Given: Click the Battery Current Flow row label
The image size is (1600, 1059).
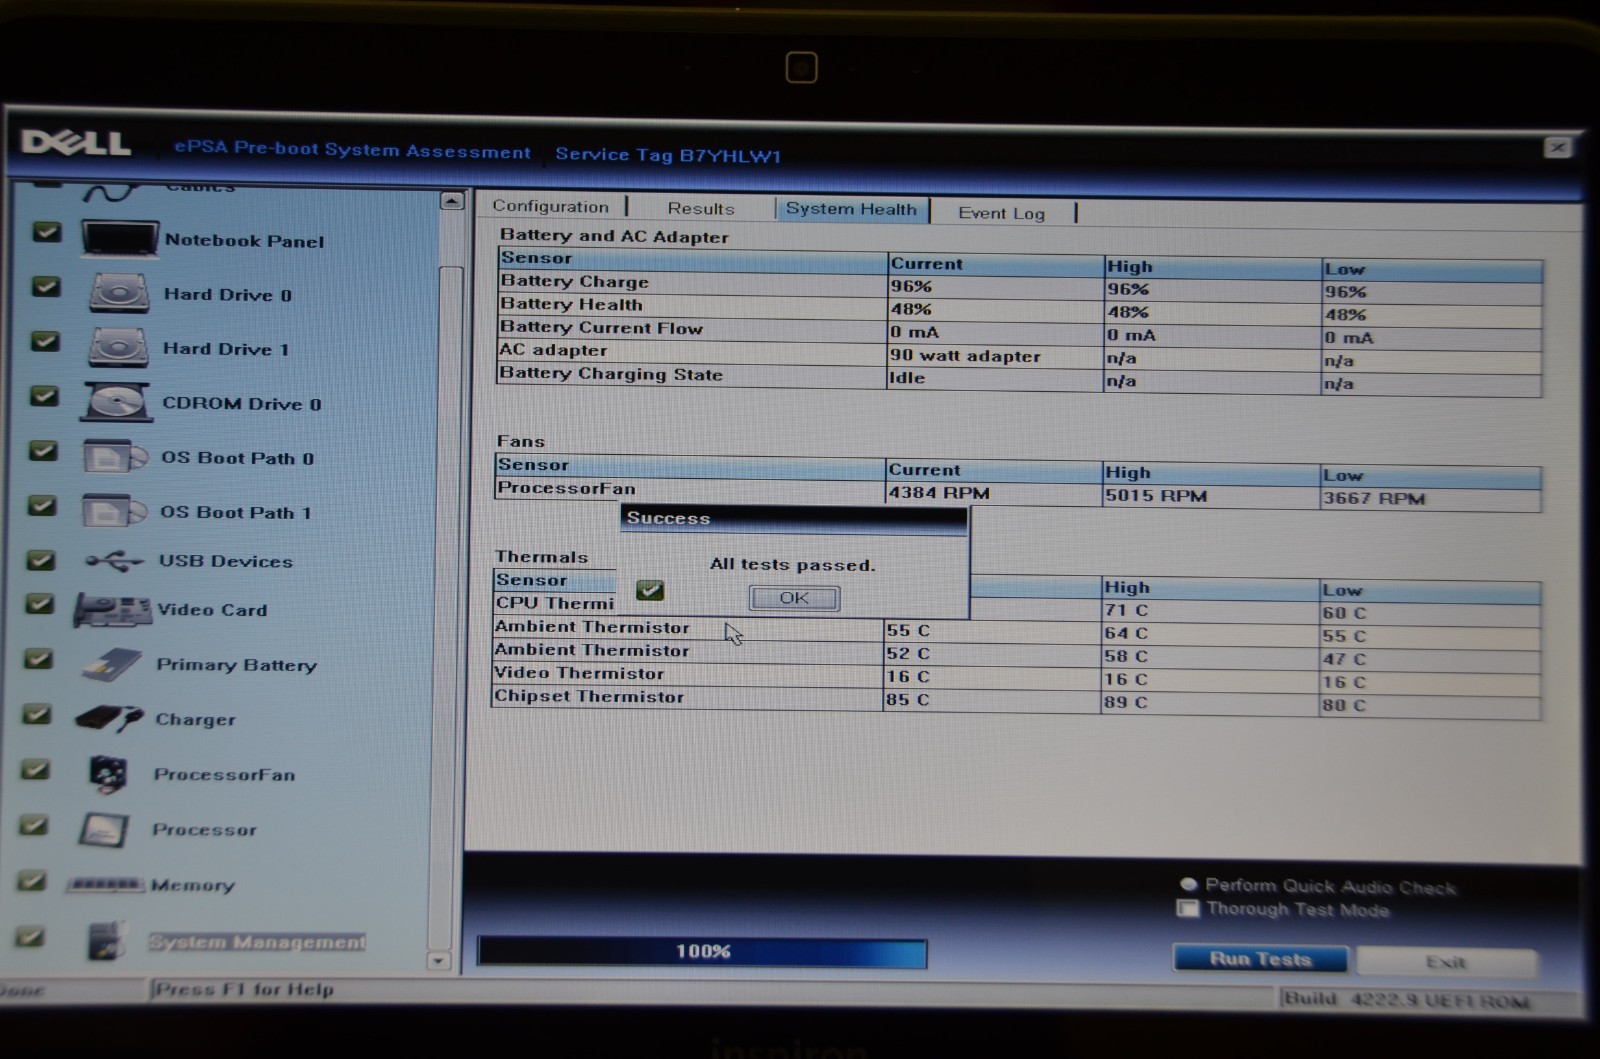Looking at the screenshot, I should [601, 327].
